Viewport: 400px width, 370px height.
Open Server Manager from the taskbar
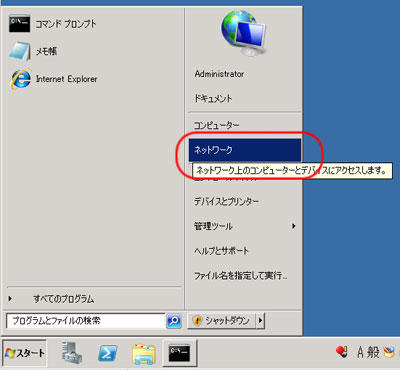point(72,353)
